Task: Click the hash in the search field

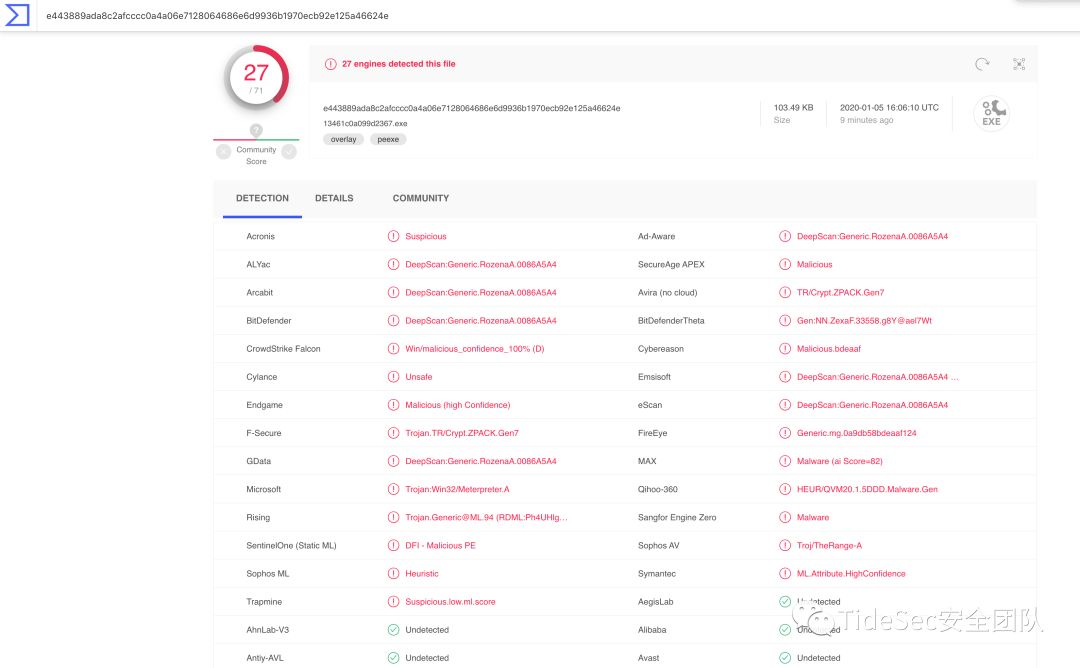Action: pyautogui.click(x=217, y=16)
